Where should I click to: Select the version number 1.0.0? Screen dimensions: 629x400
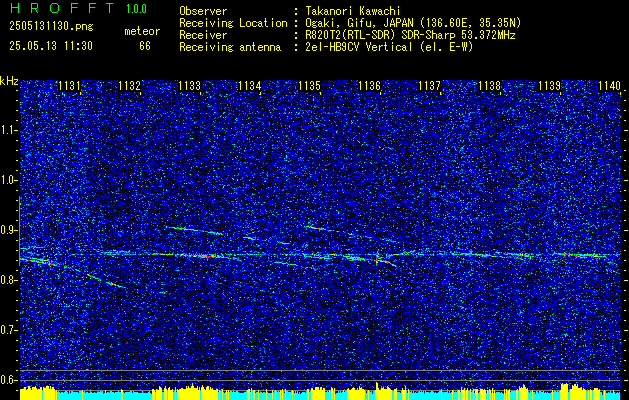point(136,9)
